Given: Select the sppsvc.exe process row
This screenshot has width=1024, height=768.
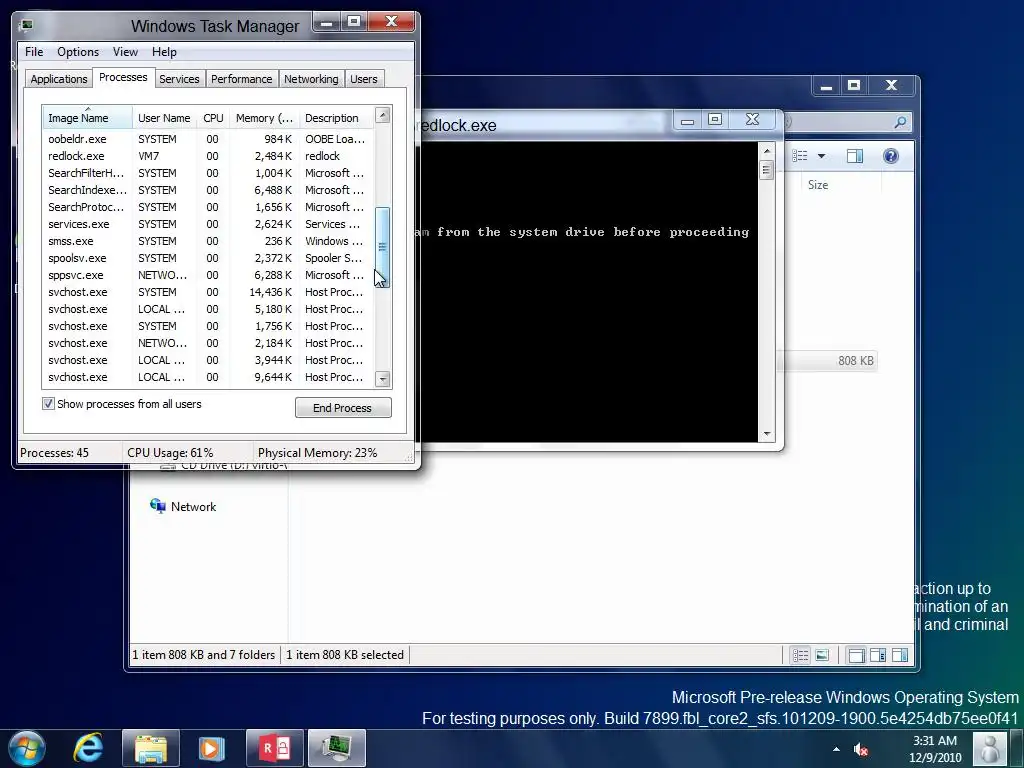Looking at the screenshot, I should pyautogui.click(x=208, y=275).
